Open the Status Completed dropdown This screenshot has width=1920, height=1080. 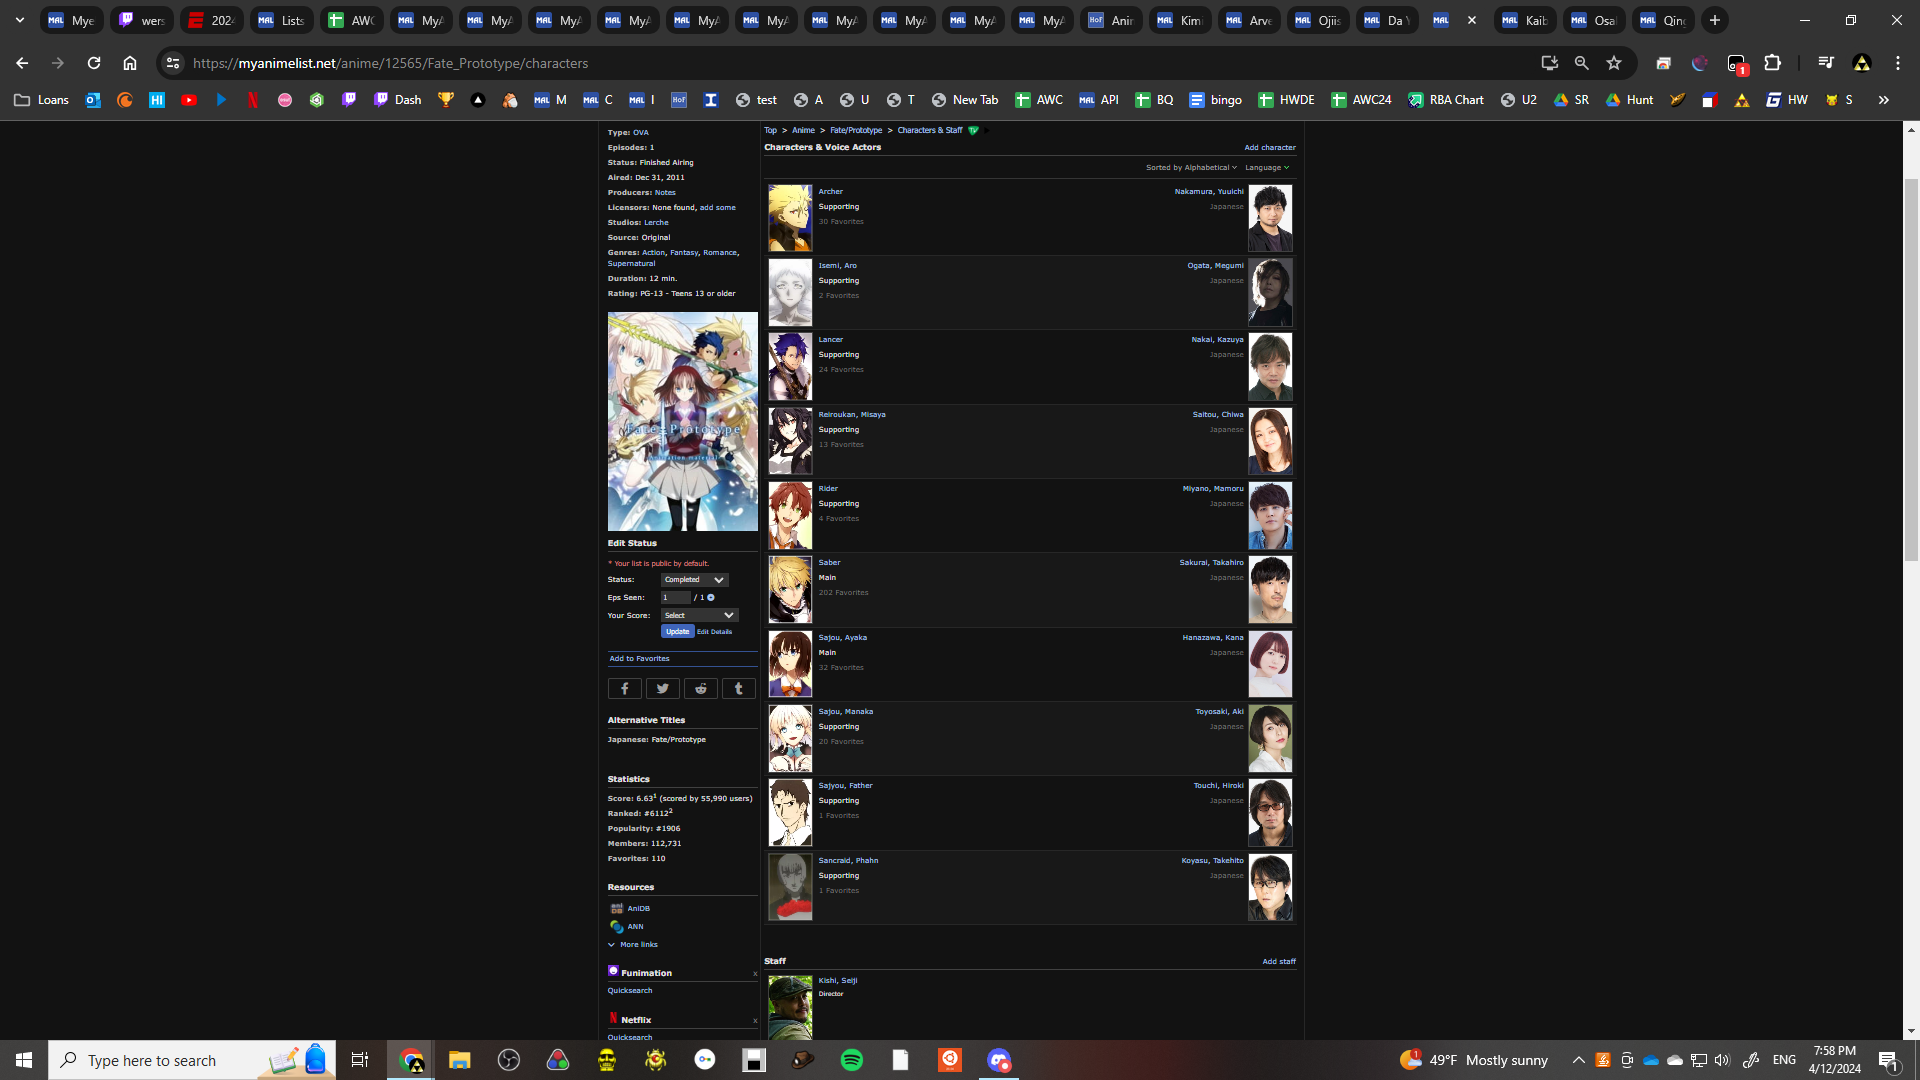[x=694, y=580]
